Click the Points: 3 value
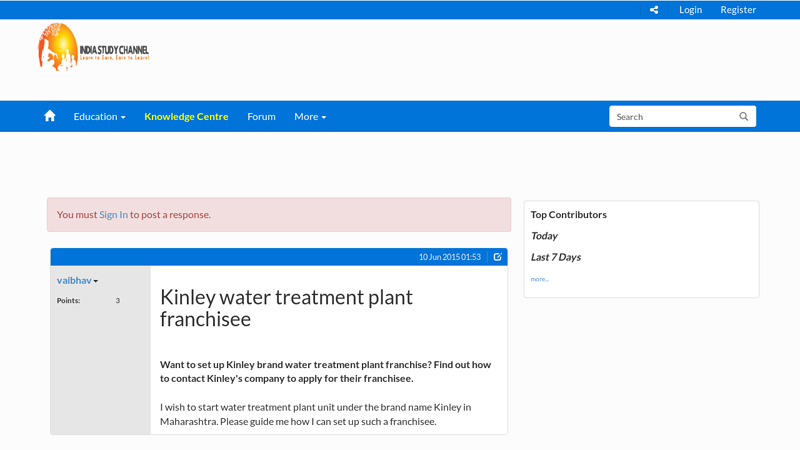Image resolution: width=800 pixels, height=450 pixels. [x=117, y=301]
